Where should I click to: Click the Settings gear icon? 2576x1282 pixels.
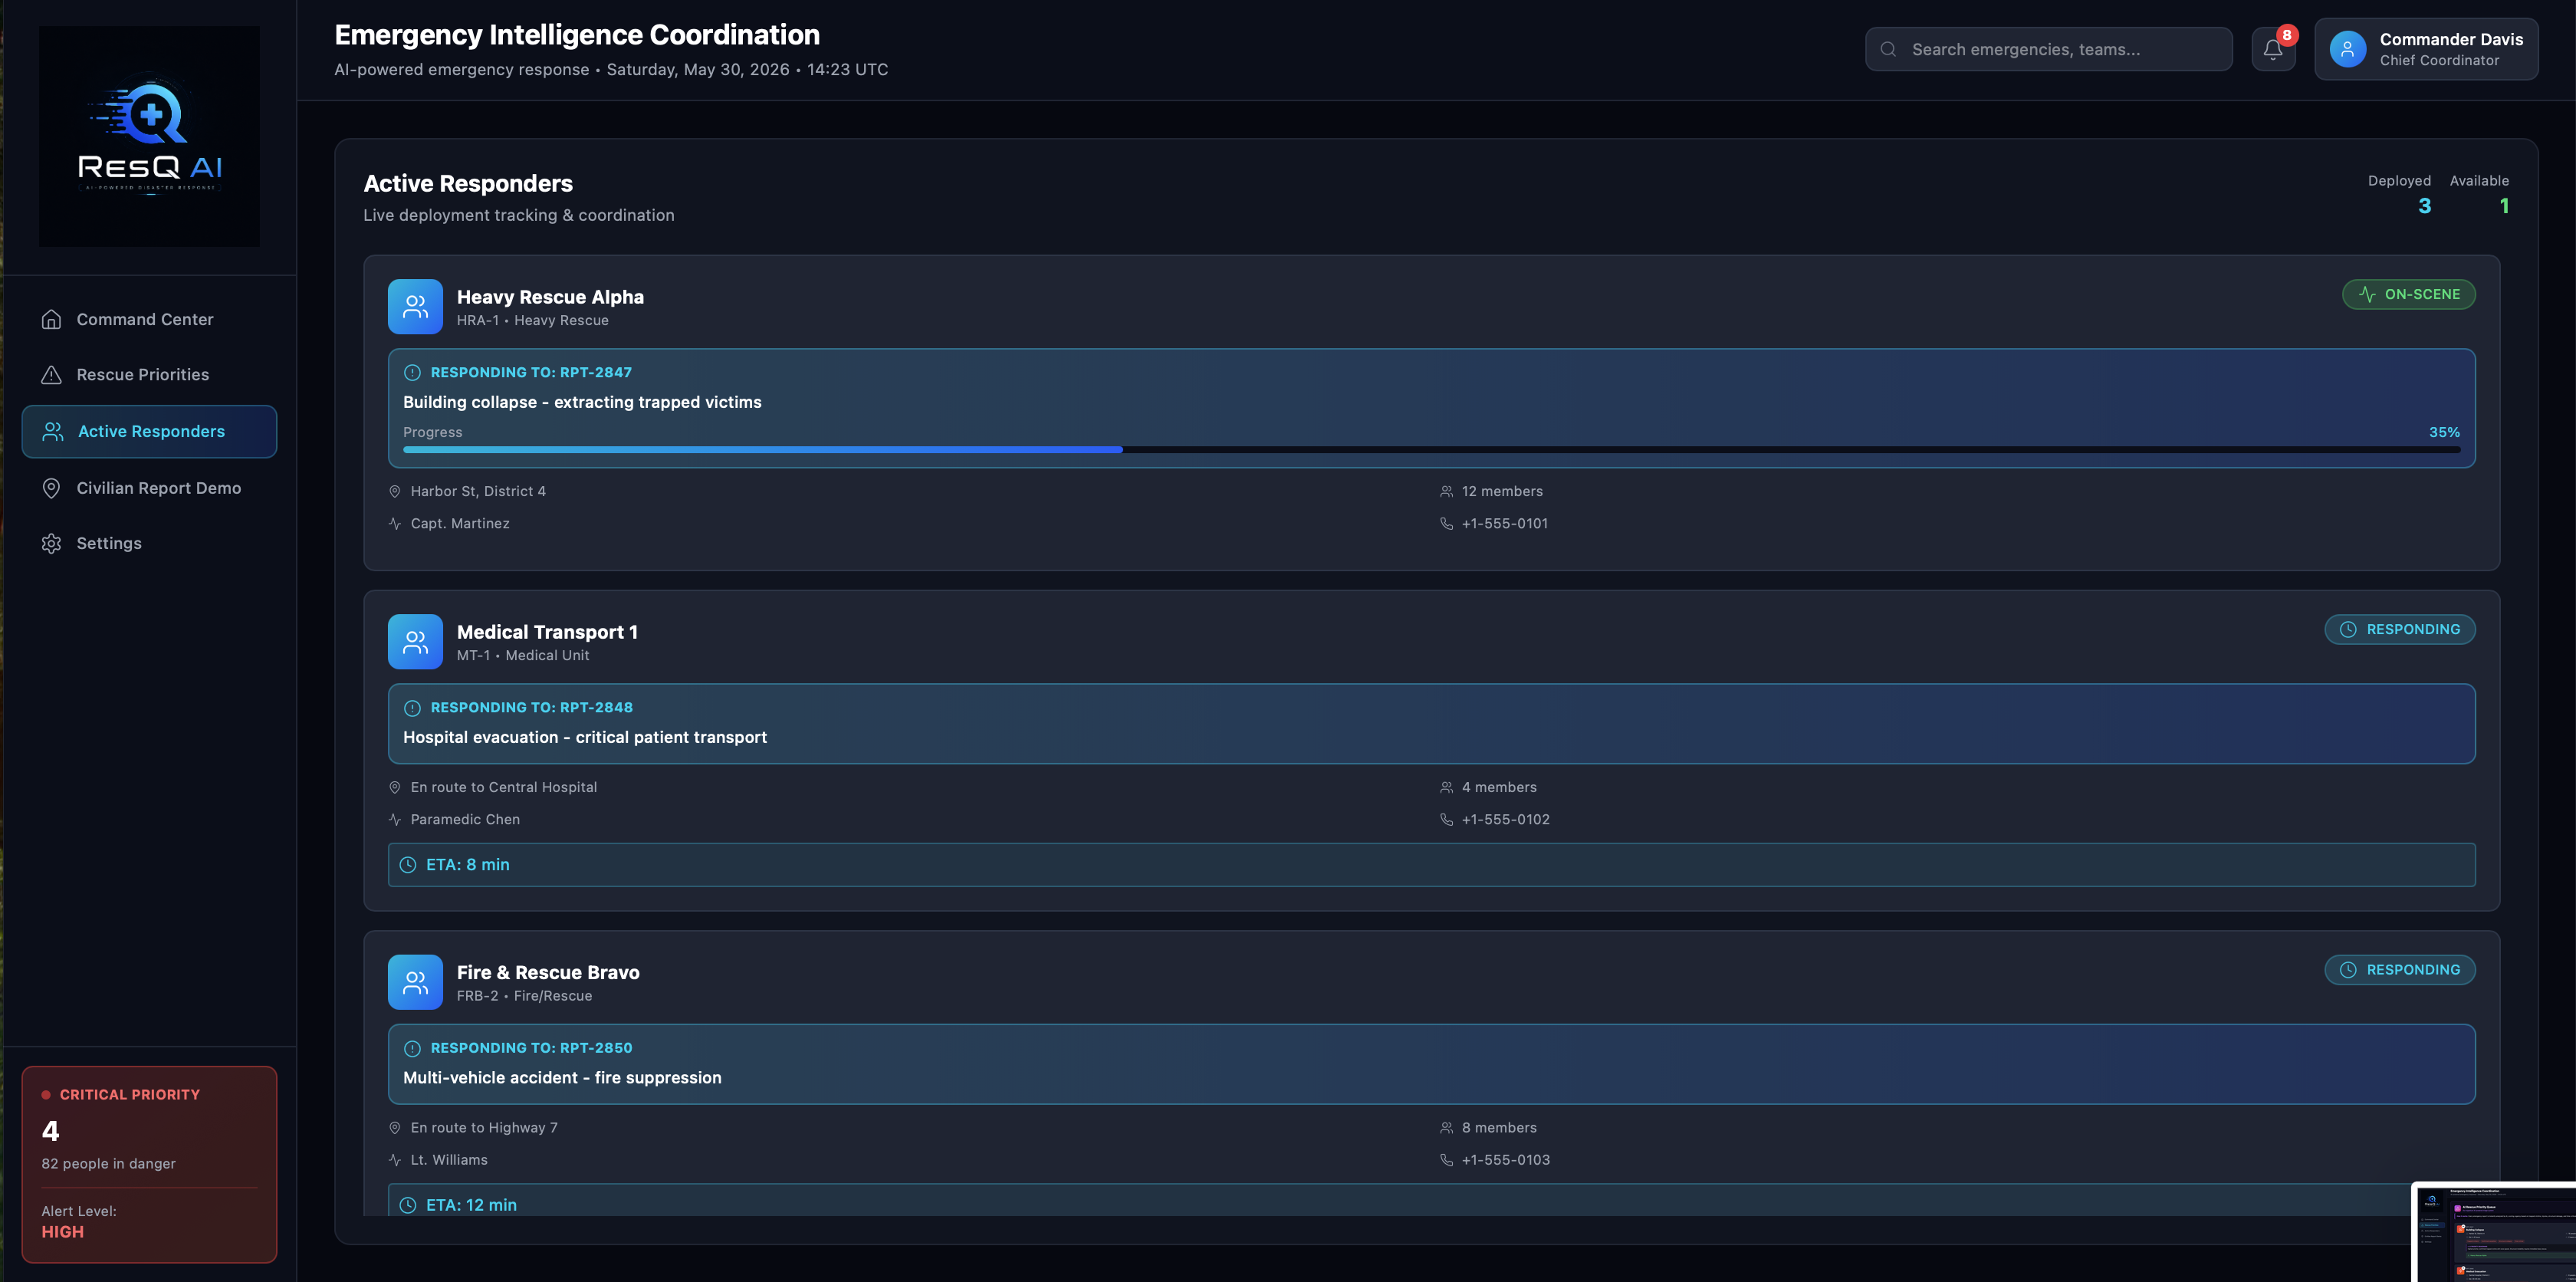pyautogui.click(x=51, y=543)
